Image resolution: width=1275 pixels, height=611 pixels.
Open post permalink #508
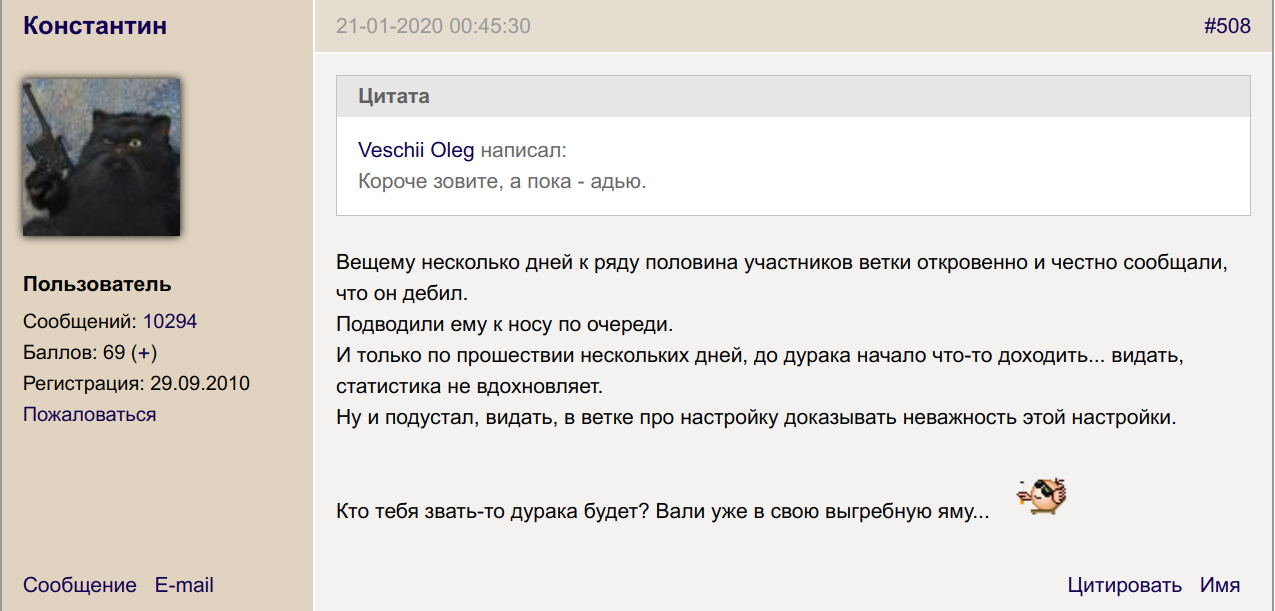click(x=1227, y=26)
